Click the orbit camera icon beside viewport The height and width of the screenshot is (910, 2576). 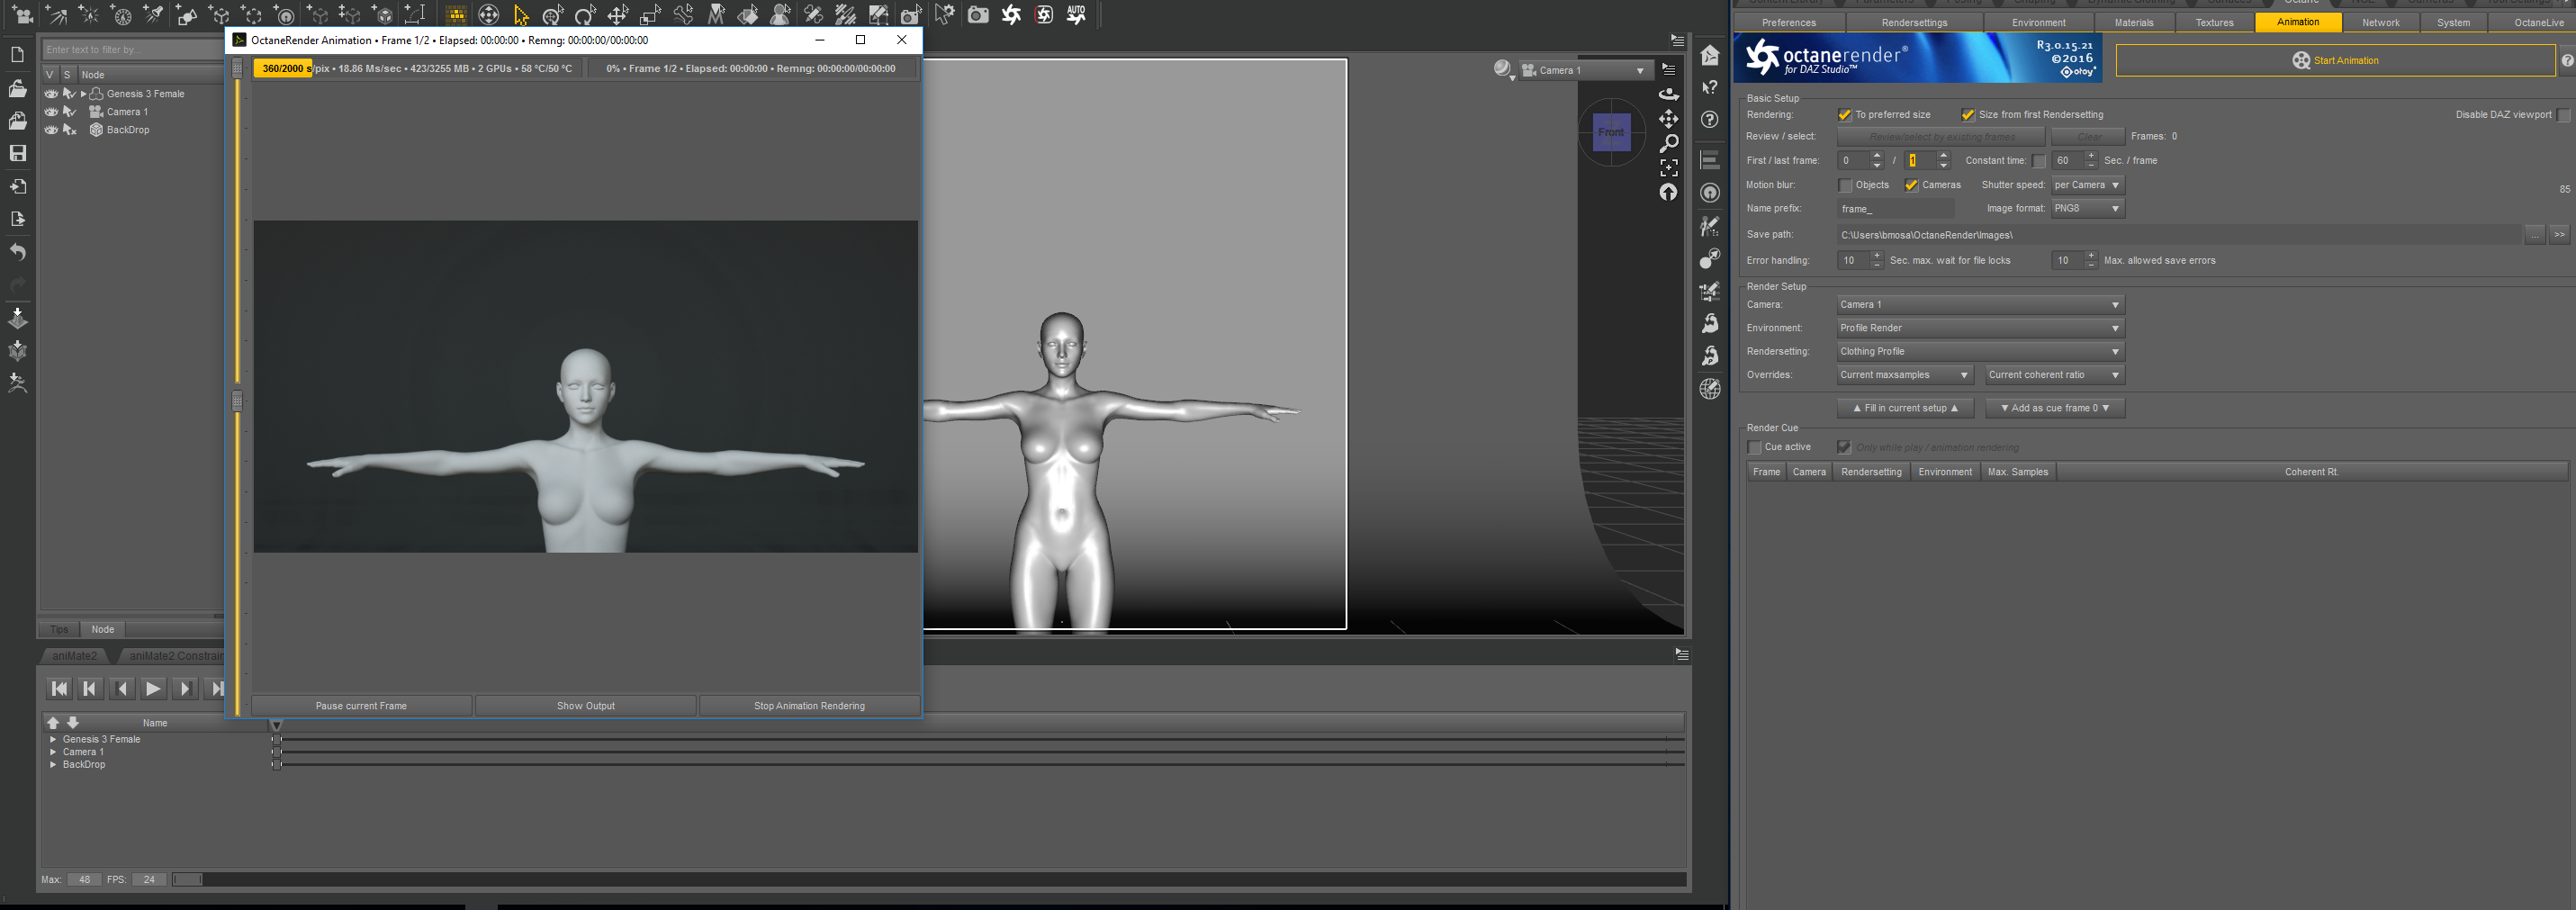pyautogui.click(x=1668, y=94)
